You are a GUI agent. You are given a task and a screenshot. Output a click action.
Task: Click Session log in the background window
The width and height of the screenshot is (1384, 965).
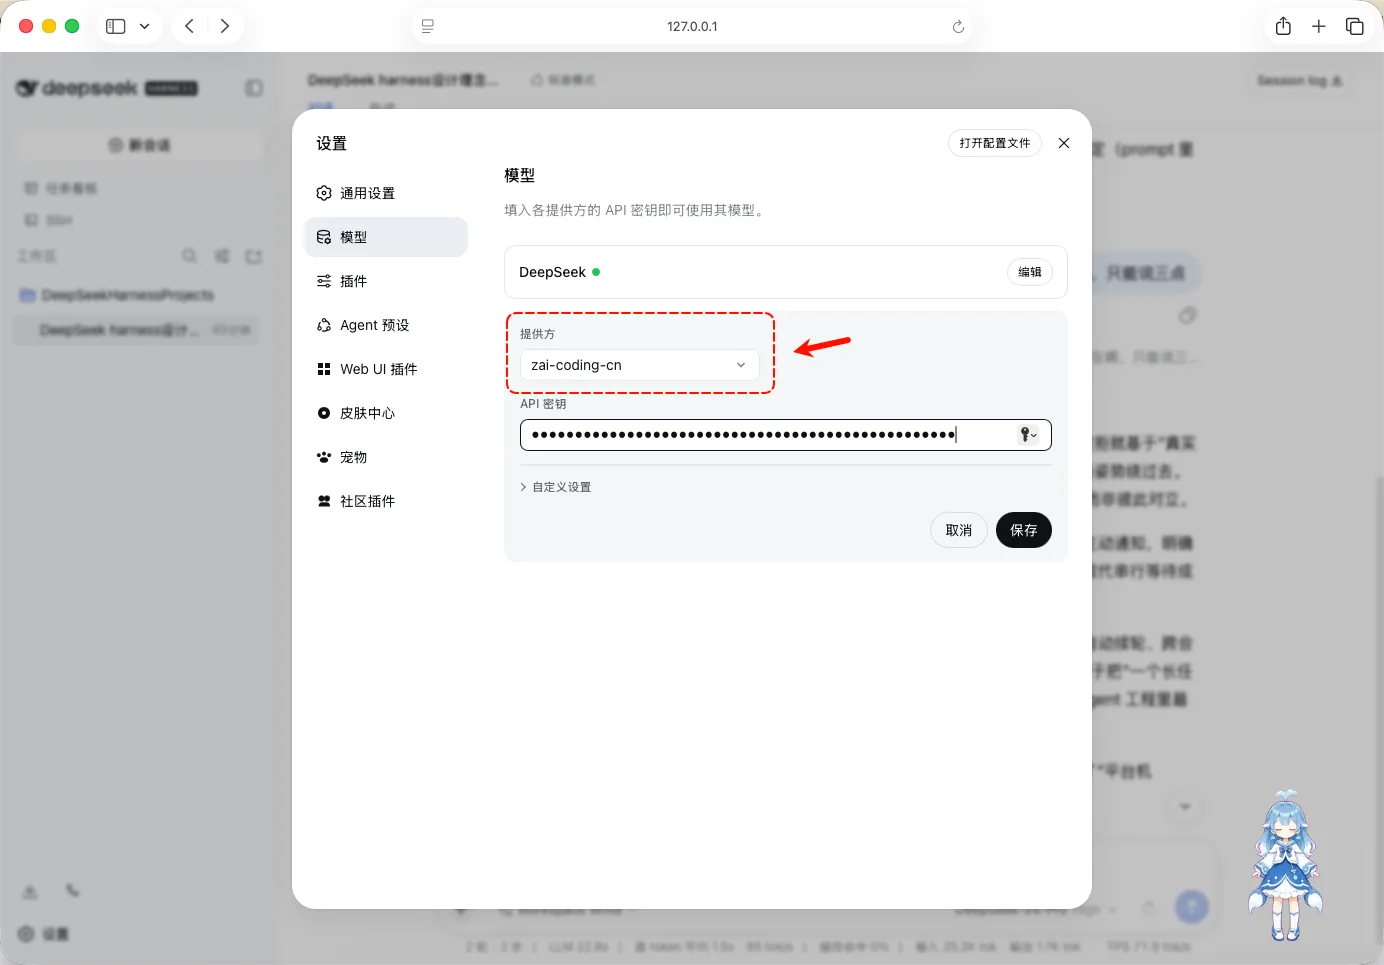[x=1299, y=80]
